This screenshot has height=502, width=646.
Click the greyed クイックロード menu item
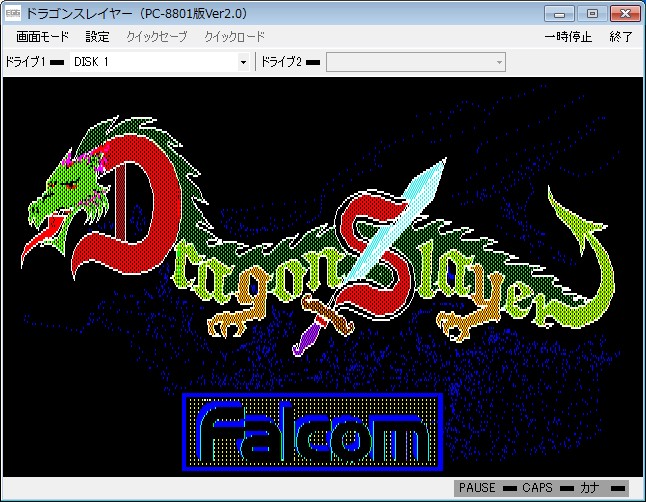click(234, 37)
